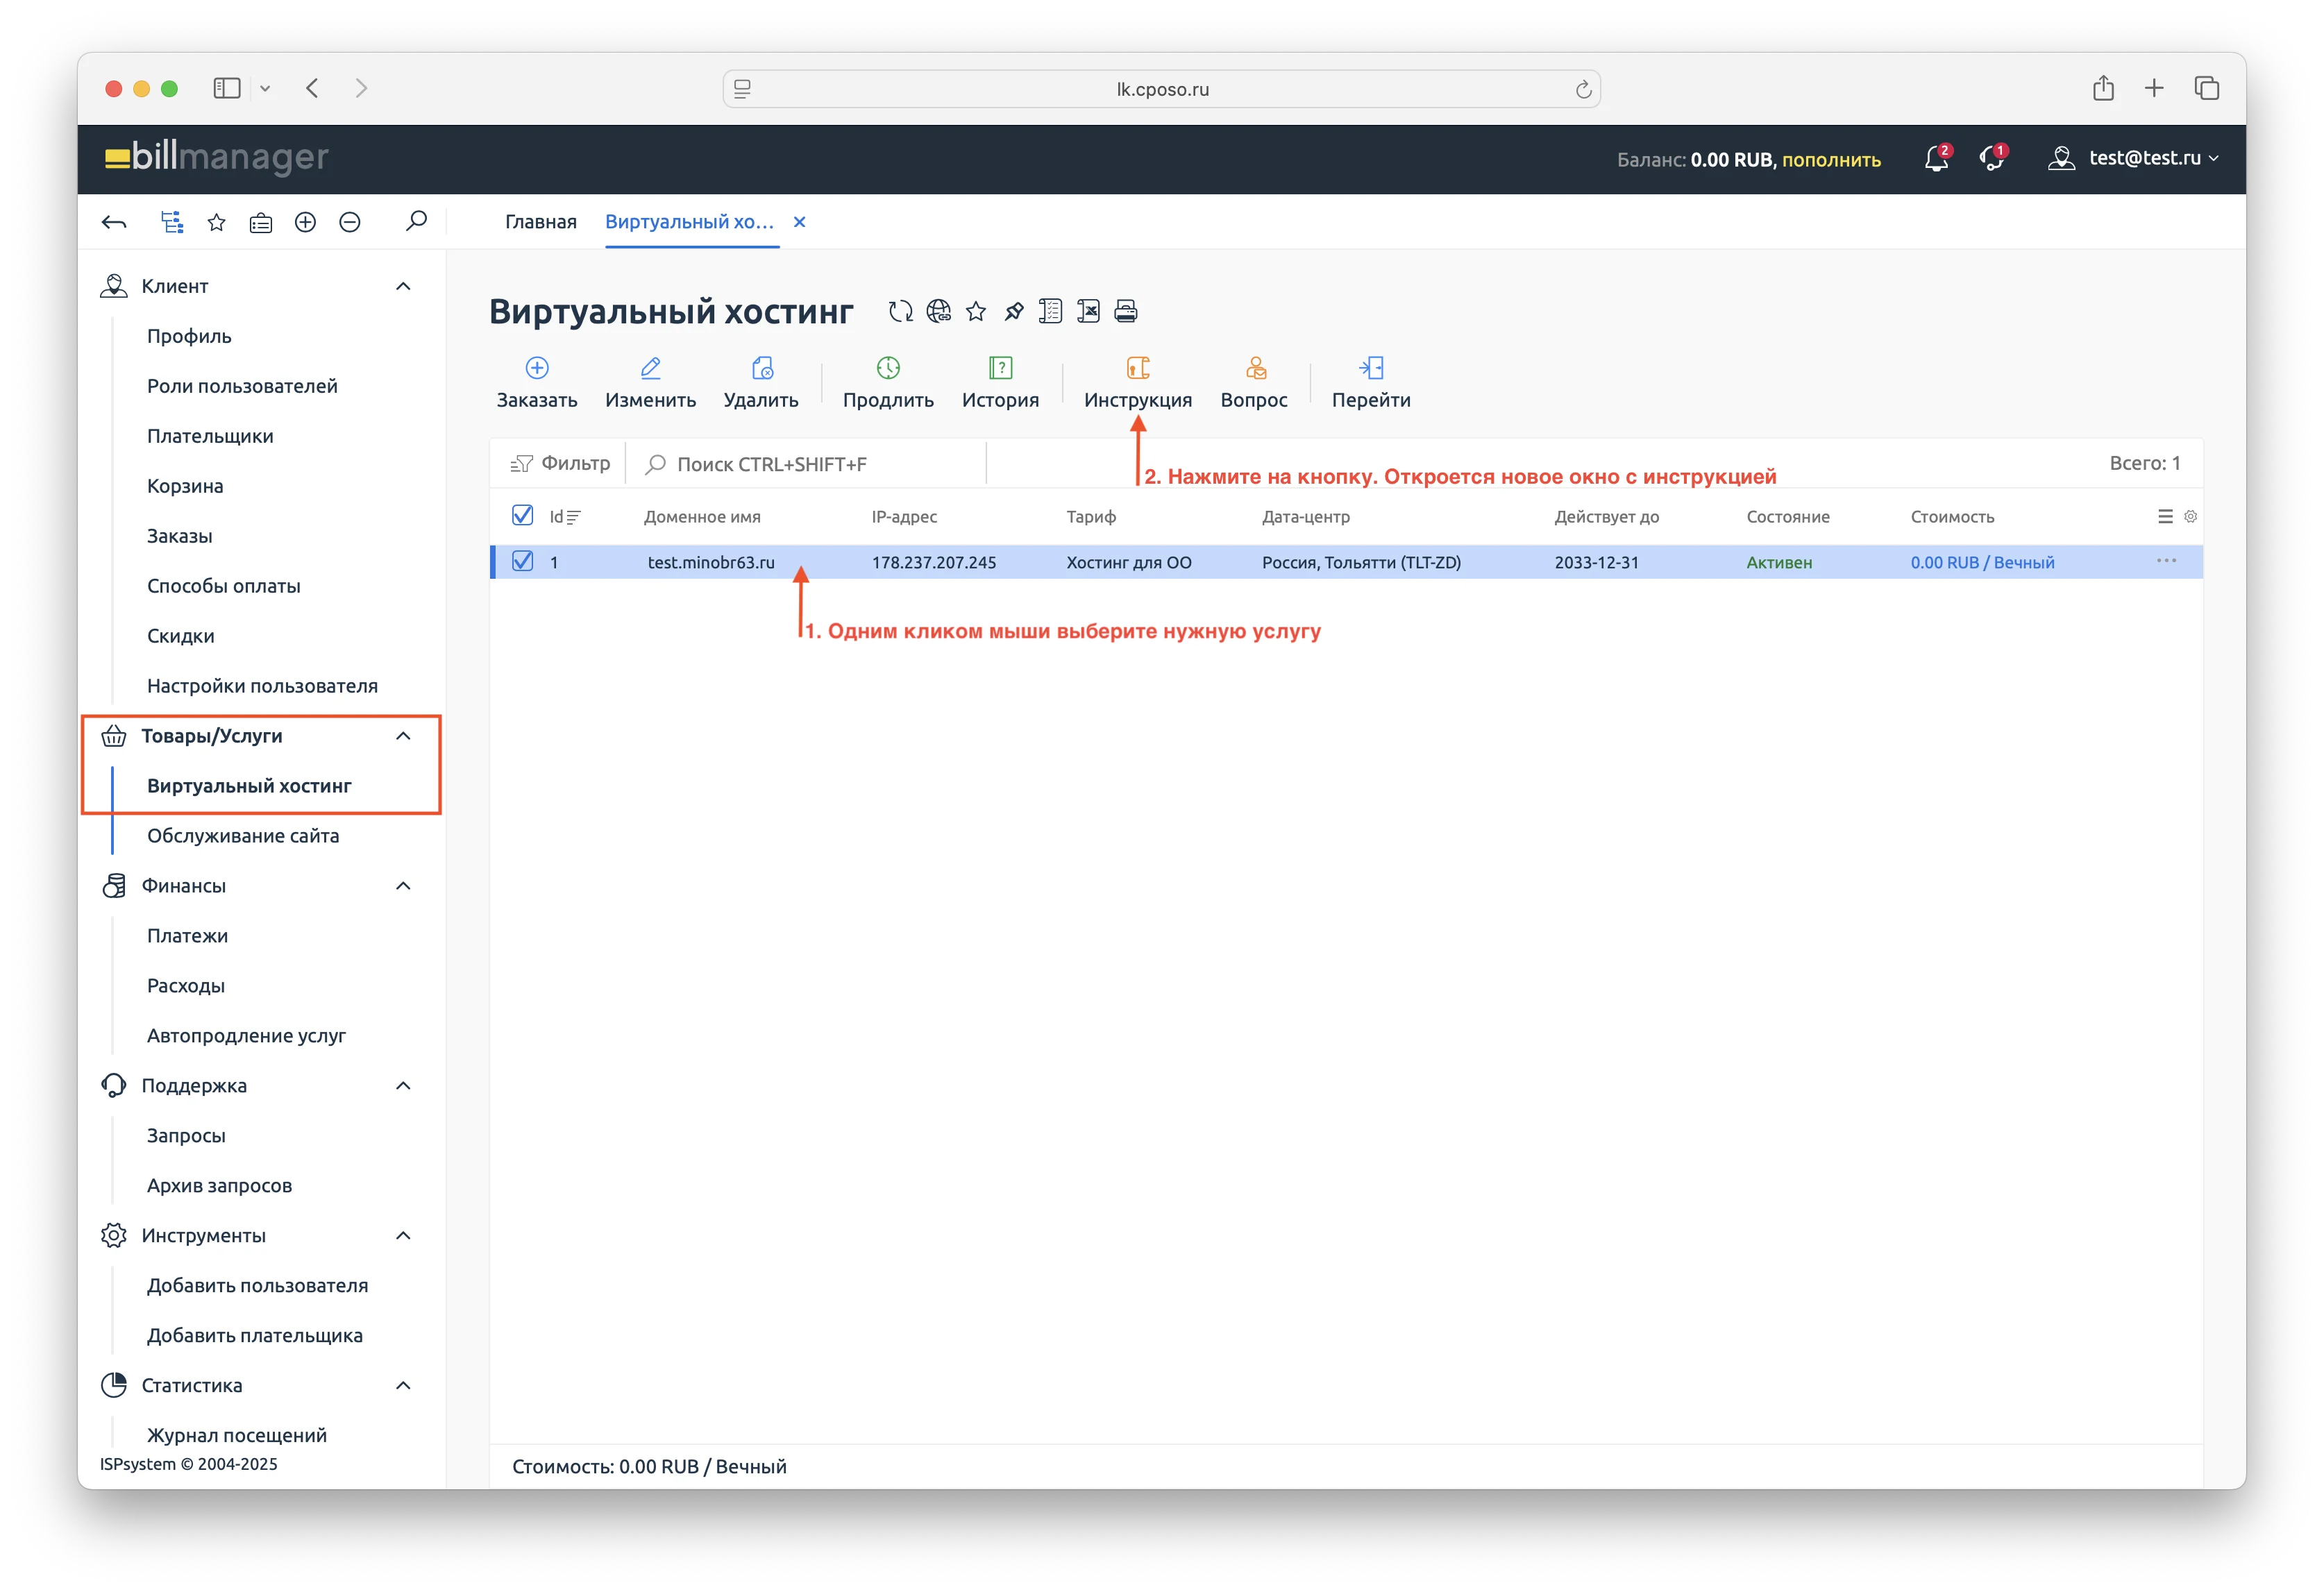Click the 0.00 RUB / Вечный cost link
The height and width of the screenshot is (1592, 2324).
(1982, 562)
